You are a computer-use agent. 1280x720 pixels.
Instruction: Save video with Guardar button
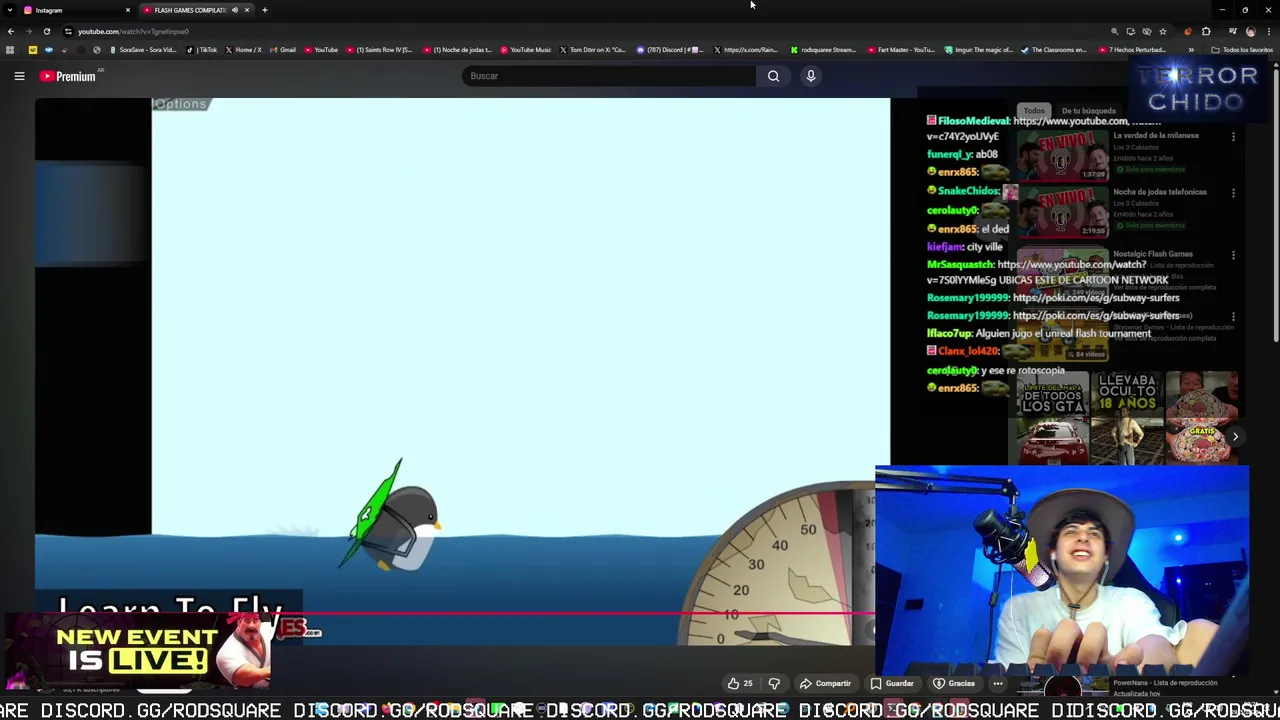892,683
